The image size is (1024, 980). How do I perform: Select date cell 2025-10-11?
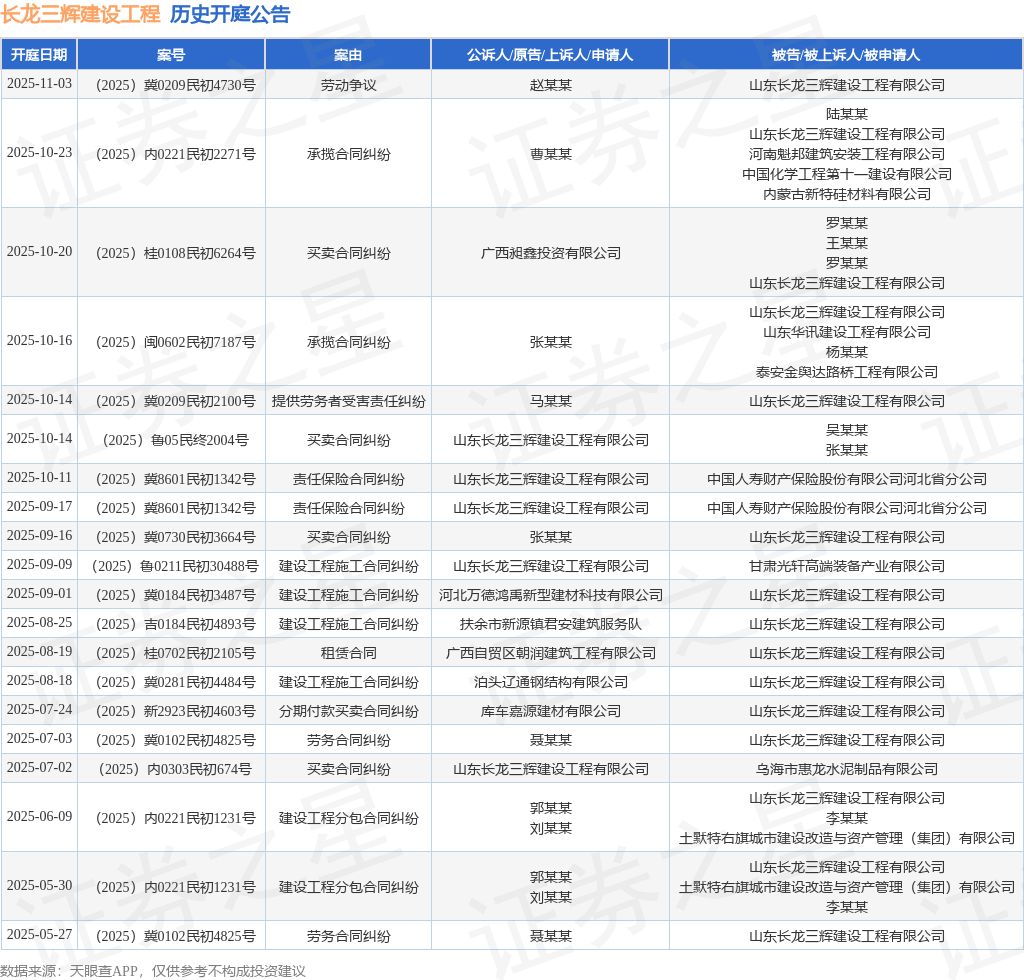pyautogui.click(x=39, y=478)
